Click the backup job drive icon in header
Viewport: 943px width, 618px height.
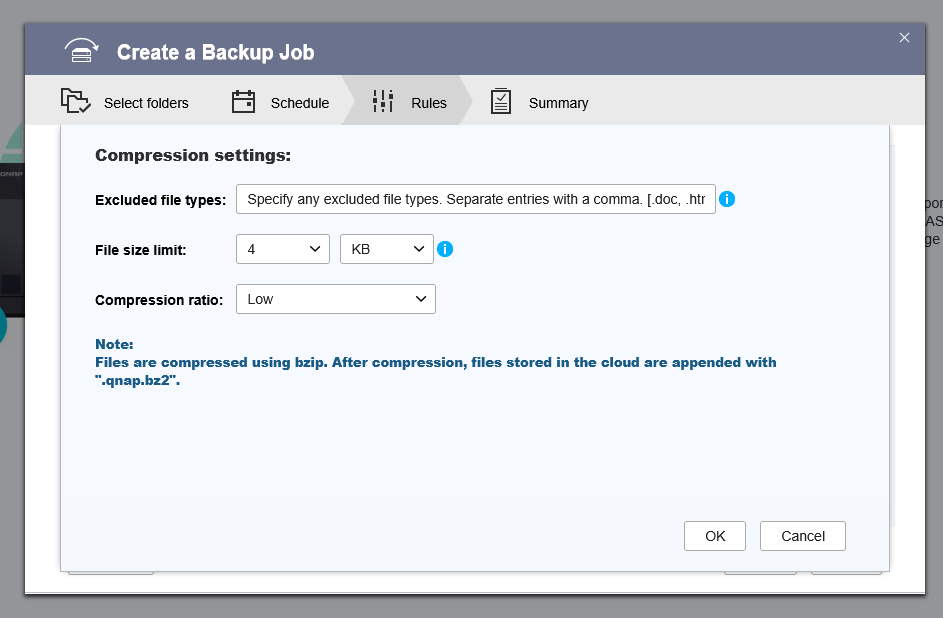click(81, 51)
